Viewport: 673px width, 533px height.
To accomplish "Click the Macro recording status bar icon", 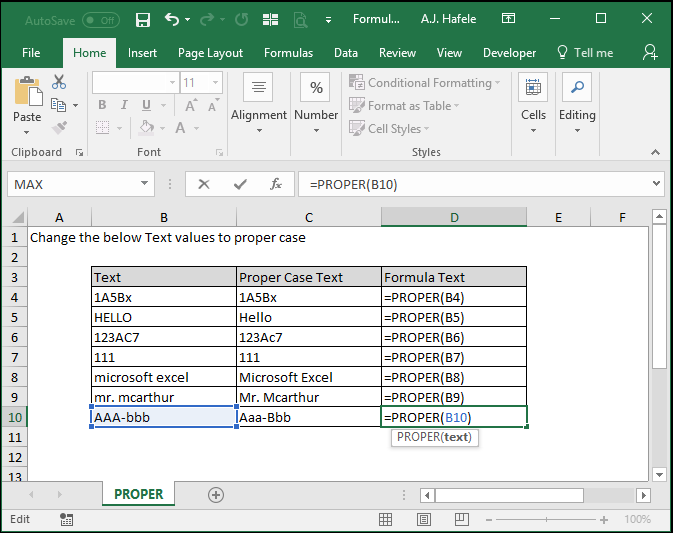I will pyautogui.click(x=66, y=519).
